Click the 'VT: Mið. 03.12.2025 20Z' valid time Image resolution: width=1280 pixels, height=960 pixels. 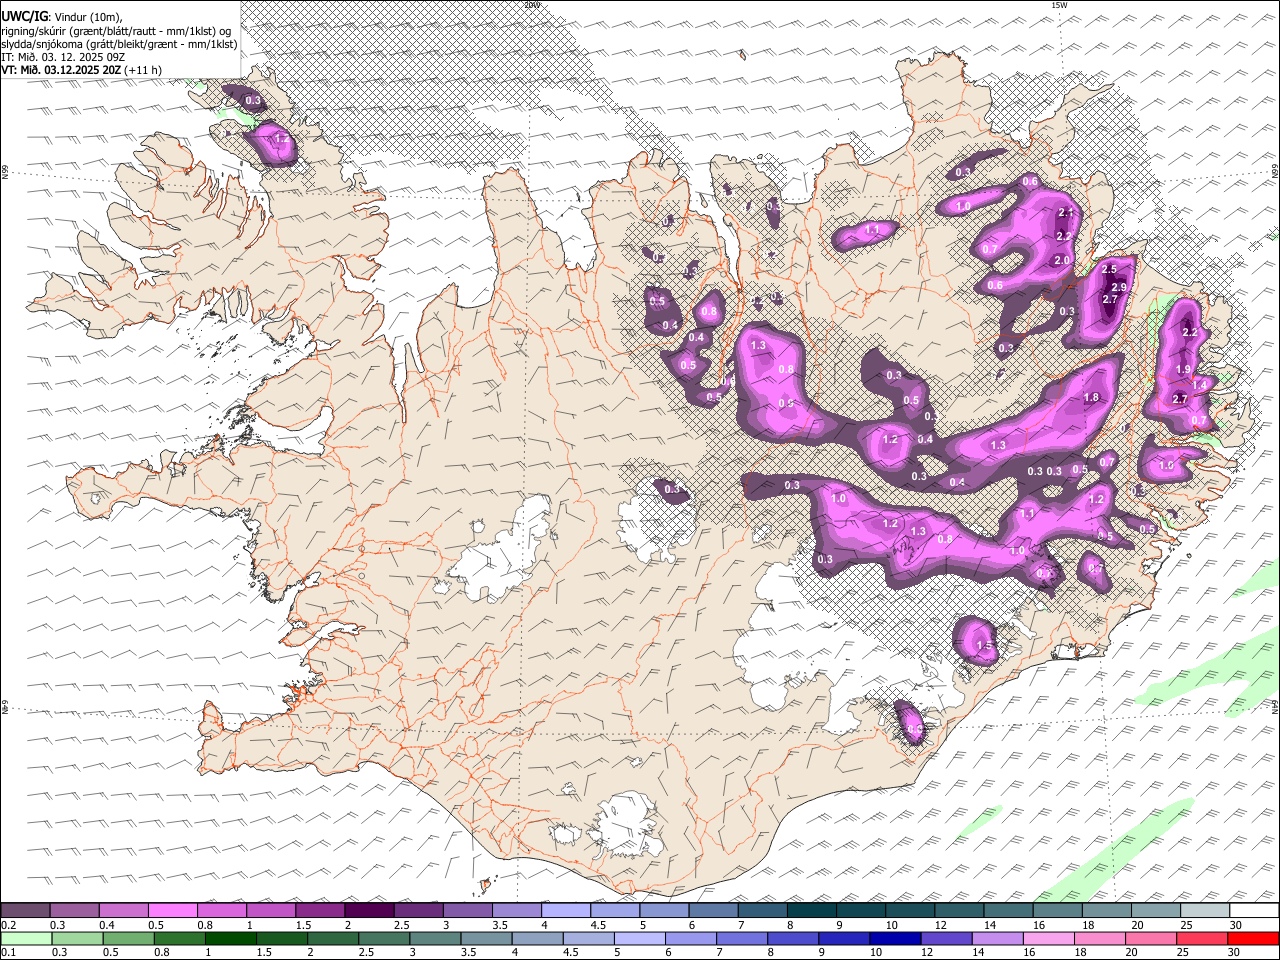[x=61, y=70]
